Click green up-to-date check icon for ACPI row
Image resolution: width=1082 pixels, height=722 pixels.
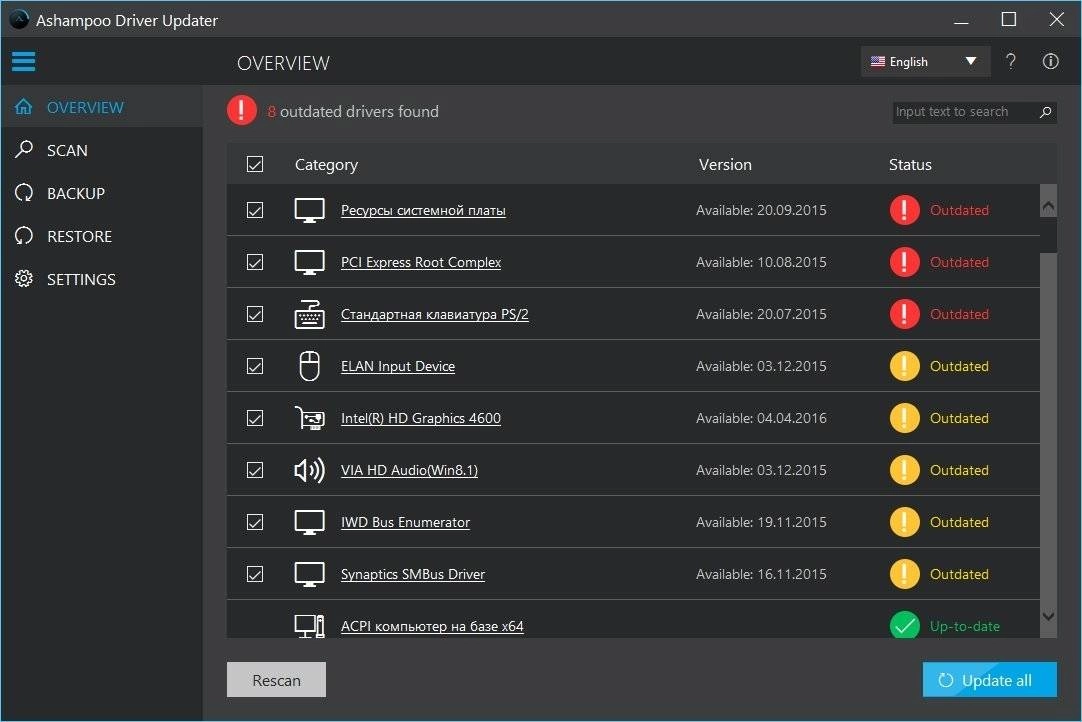904,625
